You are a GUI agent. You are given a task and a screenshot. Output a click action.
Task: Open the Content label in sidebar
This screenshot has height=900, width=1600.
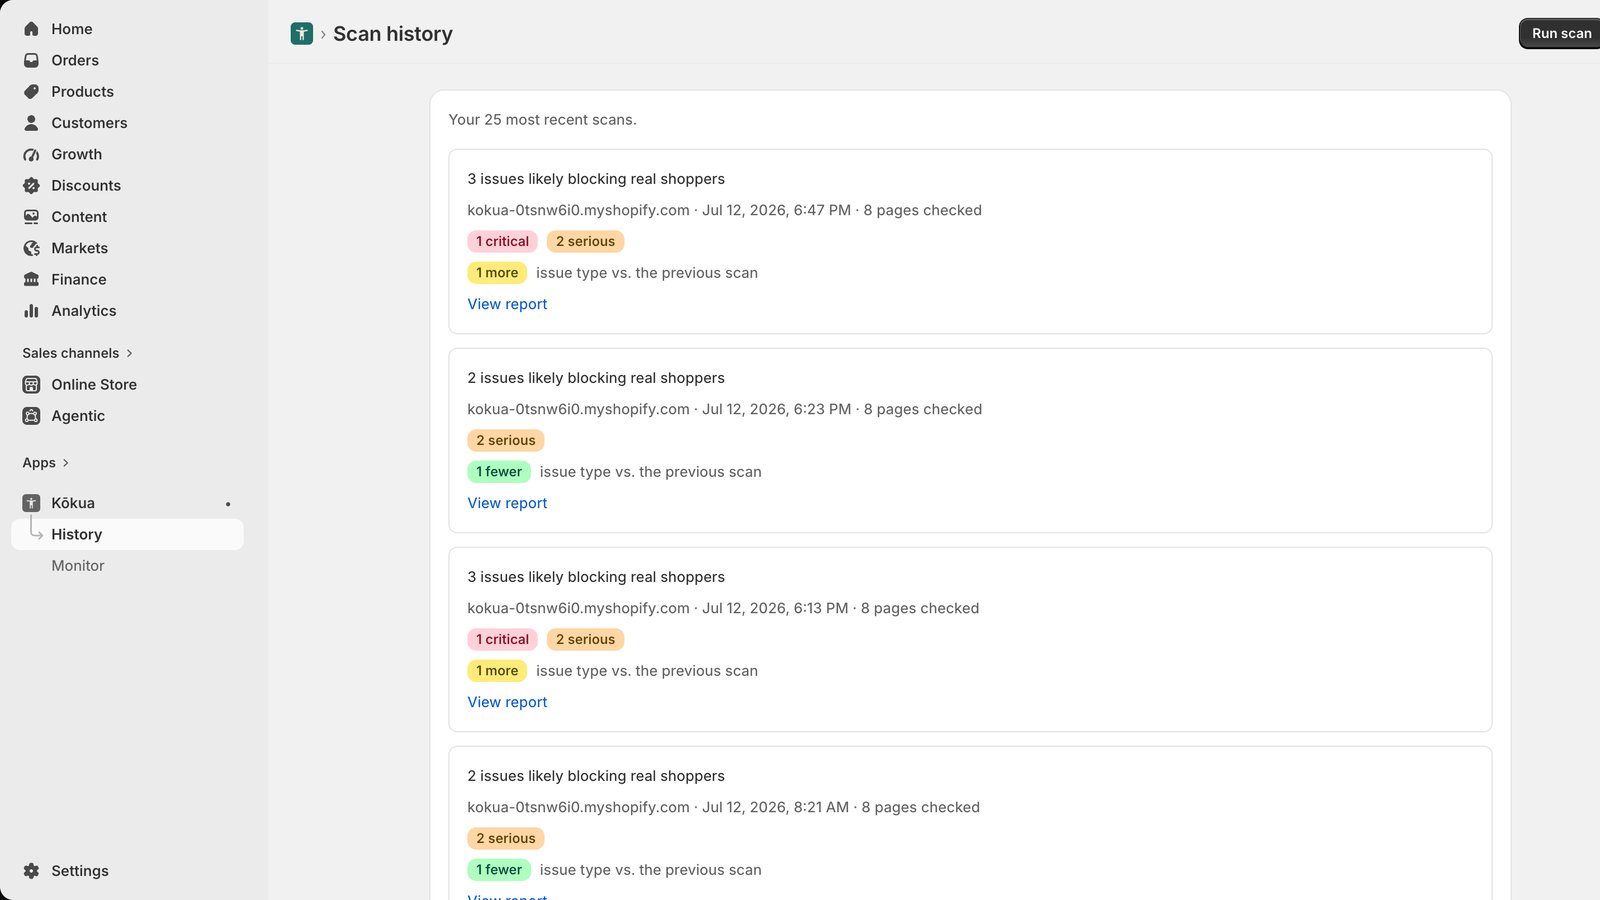pos(79,217)
